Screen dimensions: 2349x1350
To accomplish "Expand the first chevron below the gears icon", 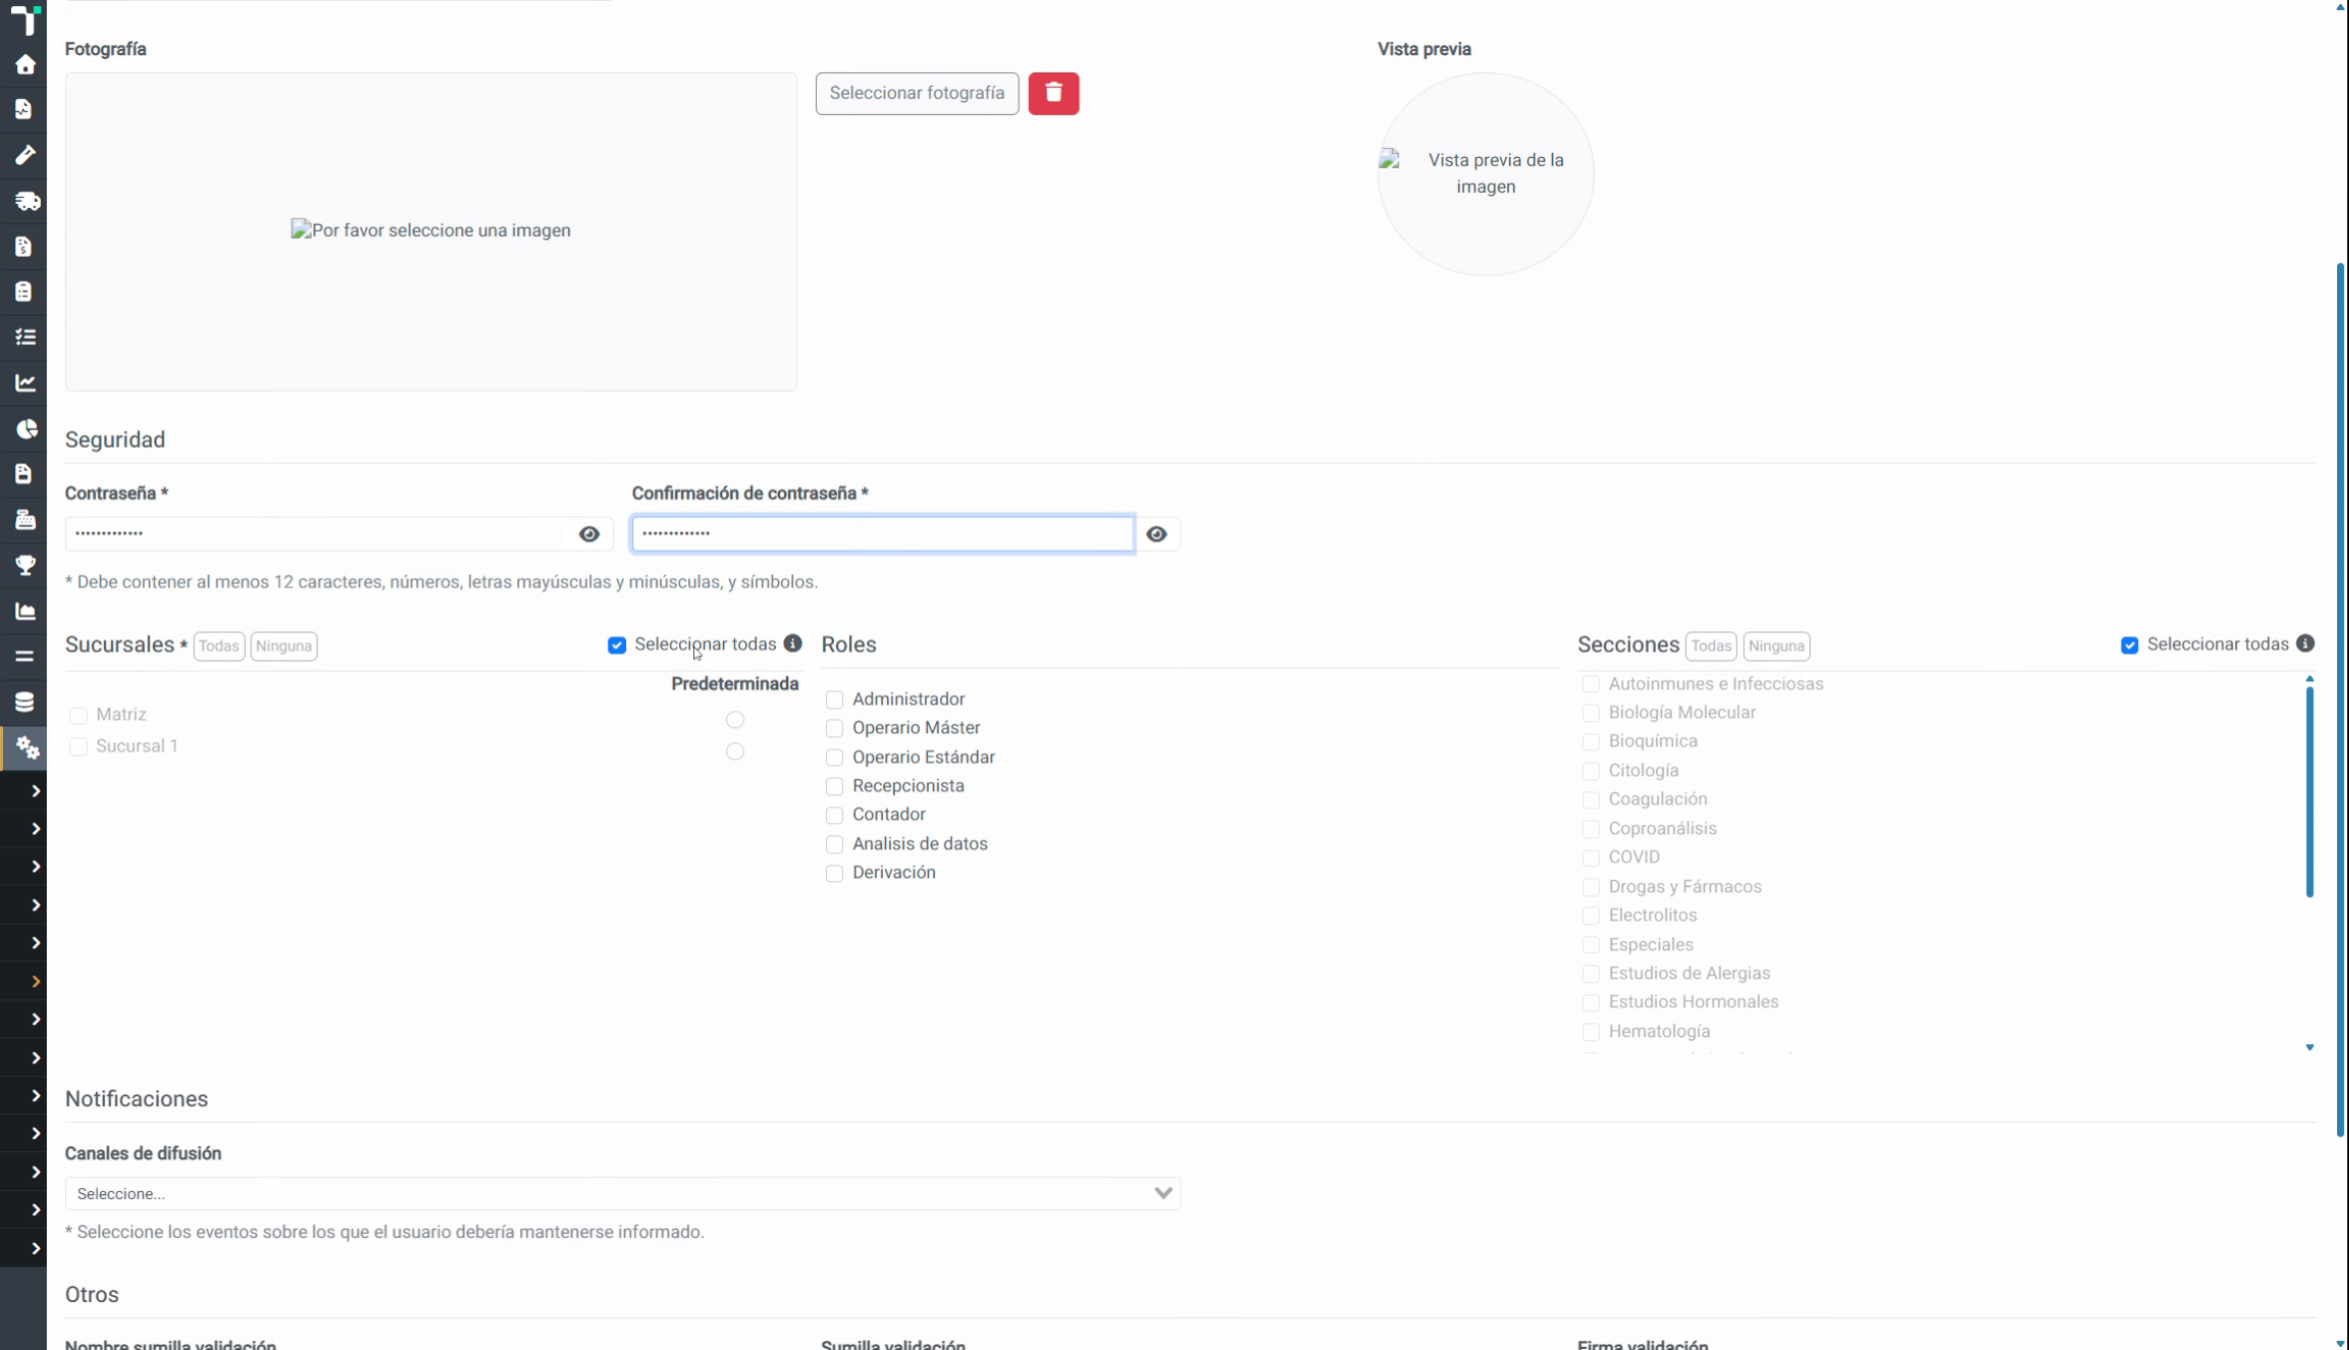I will (35, 791).
